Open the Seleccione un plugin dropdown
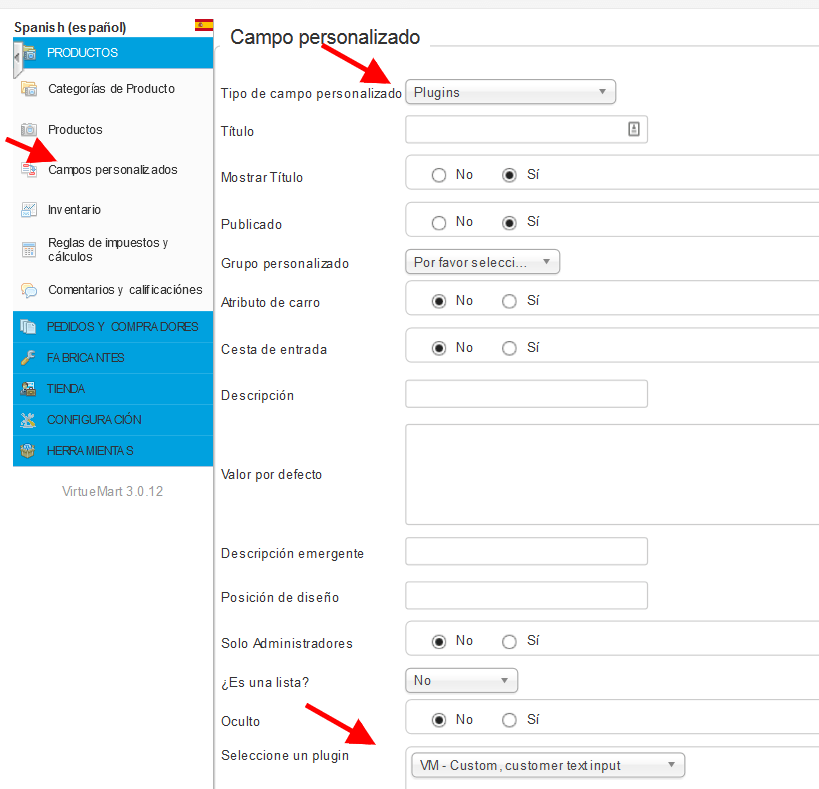 [x=548, y=765]
